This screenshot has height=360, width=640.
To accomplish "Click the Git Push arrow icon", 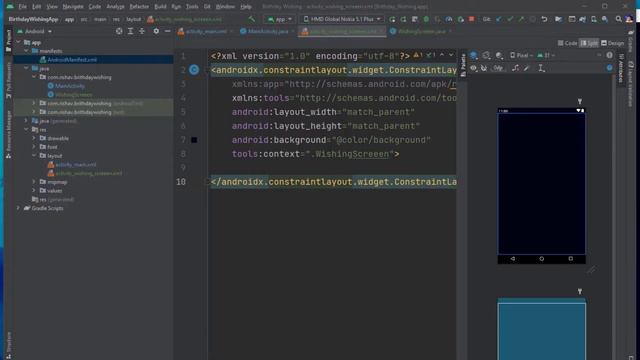I will tap(521, 19).
